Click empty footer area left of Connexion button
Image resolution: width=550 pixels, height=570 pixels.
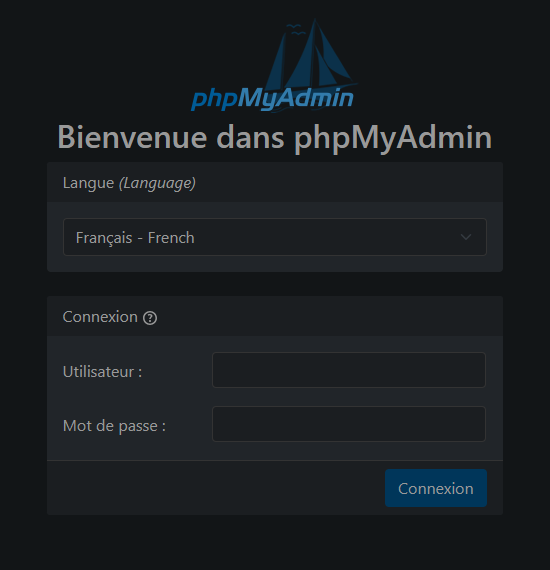(214, 488)
